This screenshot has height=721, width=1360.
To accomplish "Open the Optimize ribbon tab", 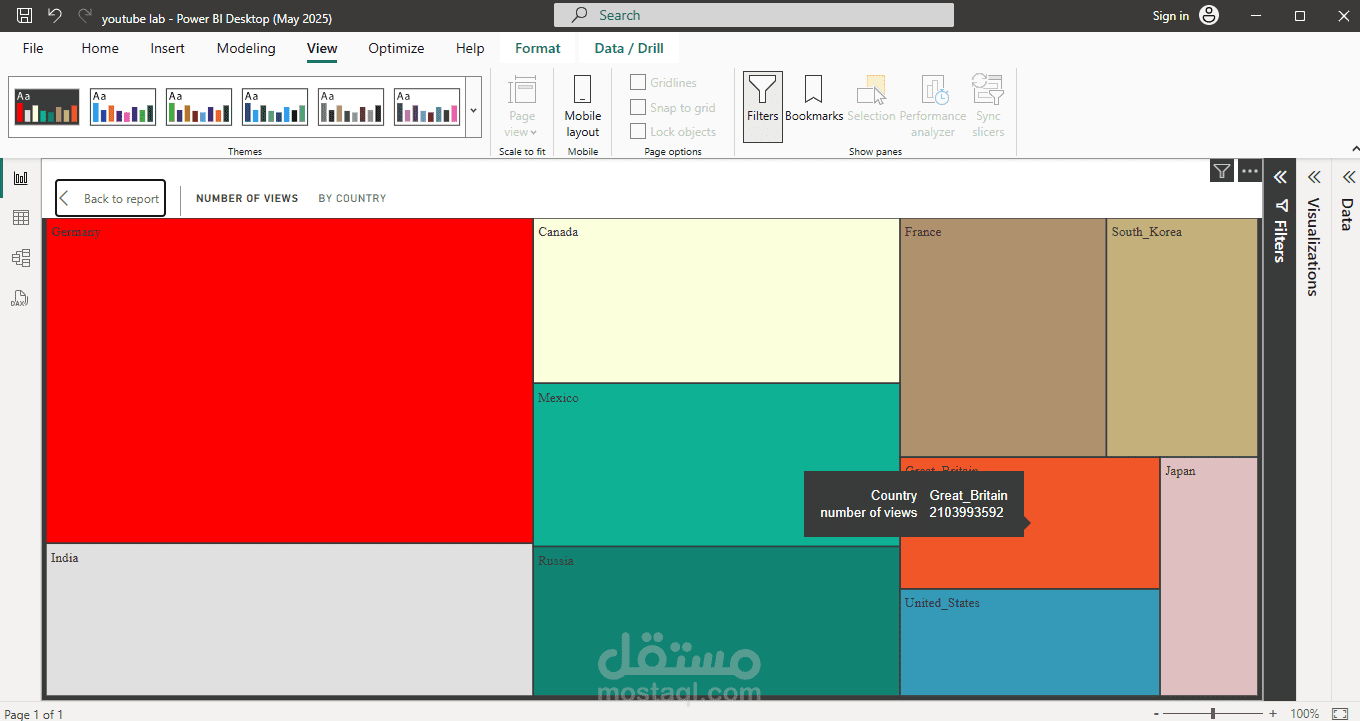I will point(396,48).
